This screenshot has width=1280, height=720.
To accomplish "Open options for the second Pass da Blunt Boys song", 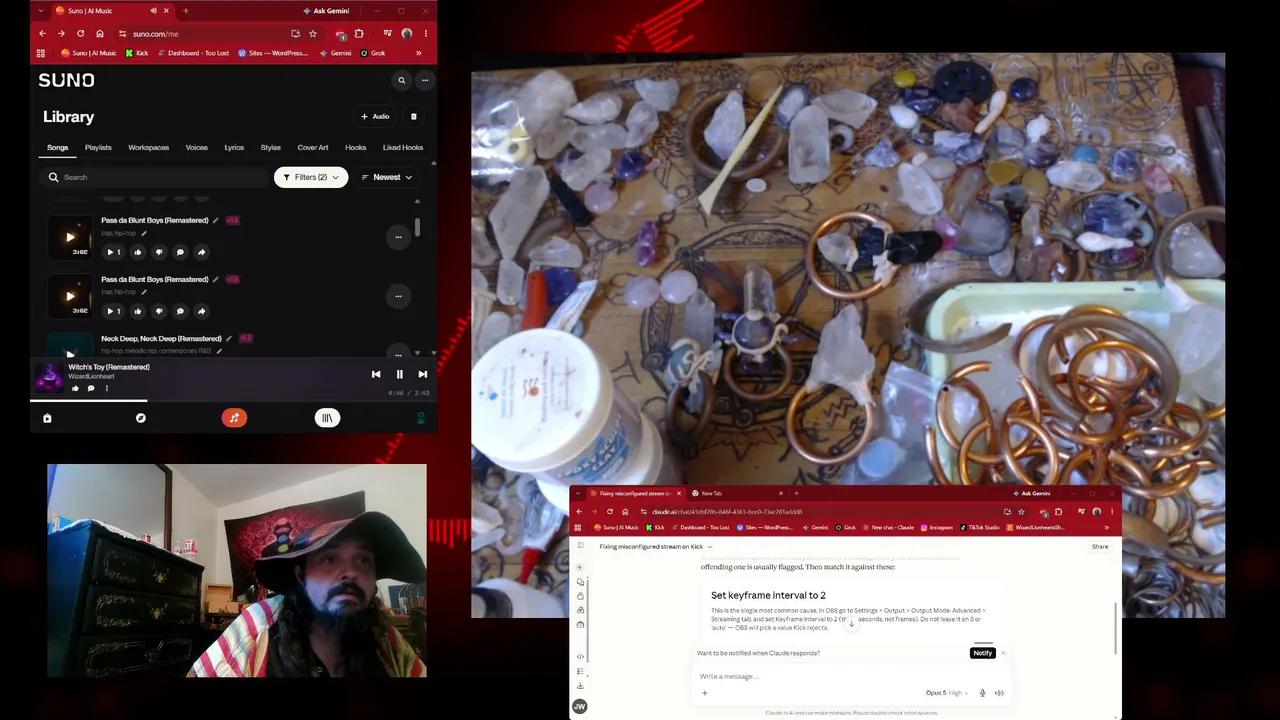I will [x=398, y=296].
